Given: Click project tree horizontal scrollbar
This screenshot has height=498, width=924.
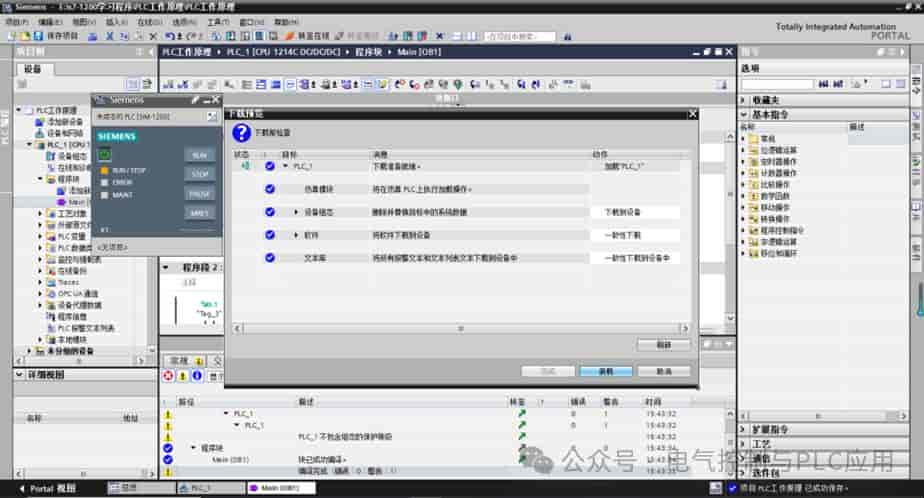Looking at the screenshot, I should 80,360.
